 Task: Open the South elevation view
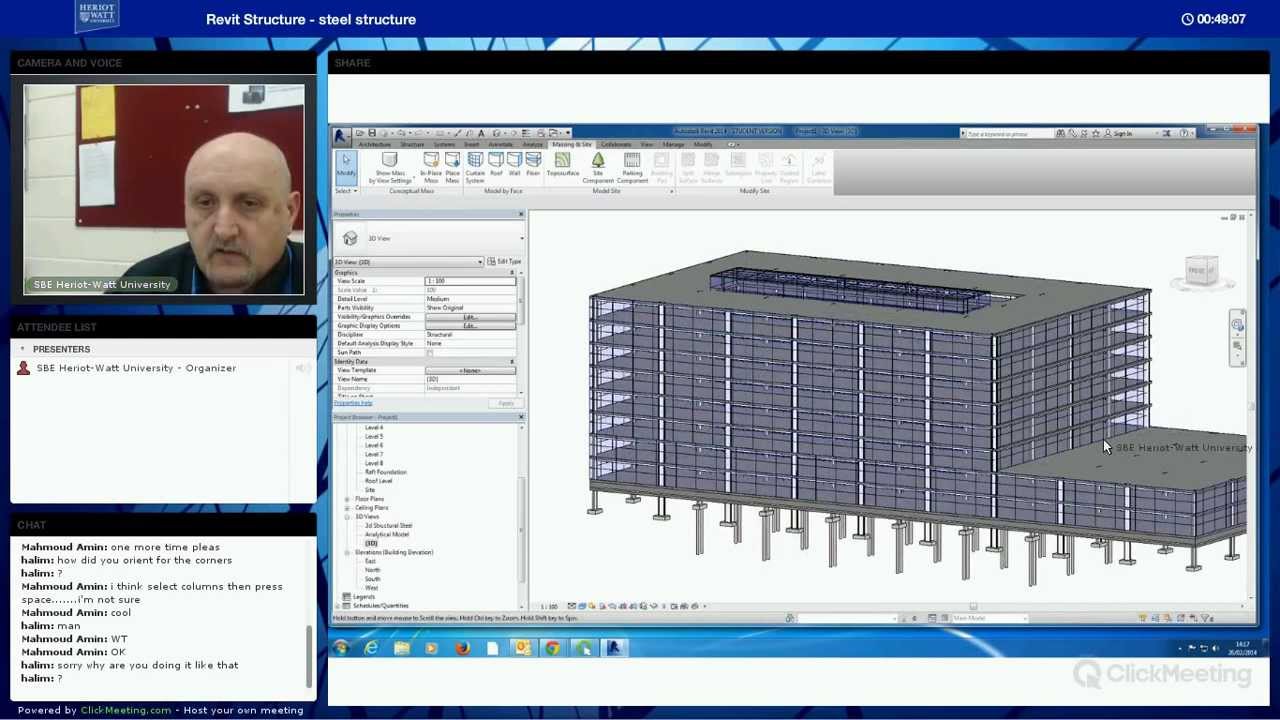click(x=372, y=579)
